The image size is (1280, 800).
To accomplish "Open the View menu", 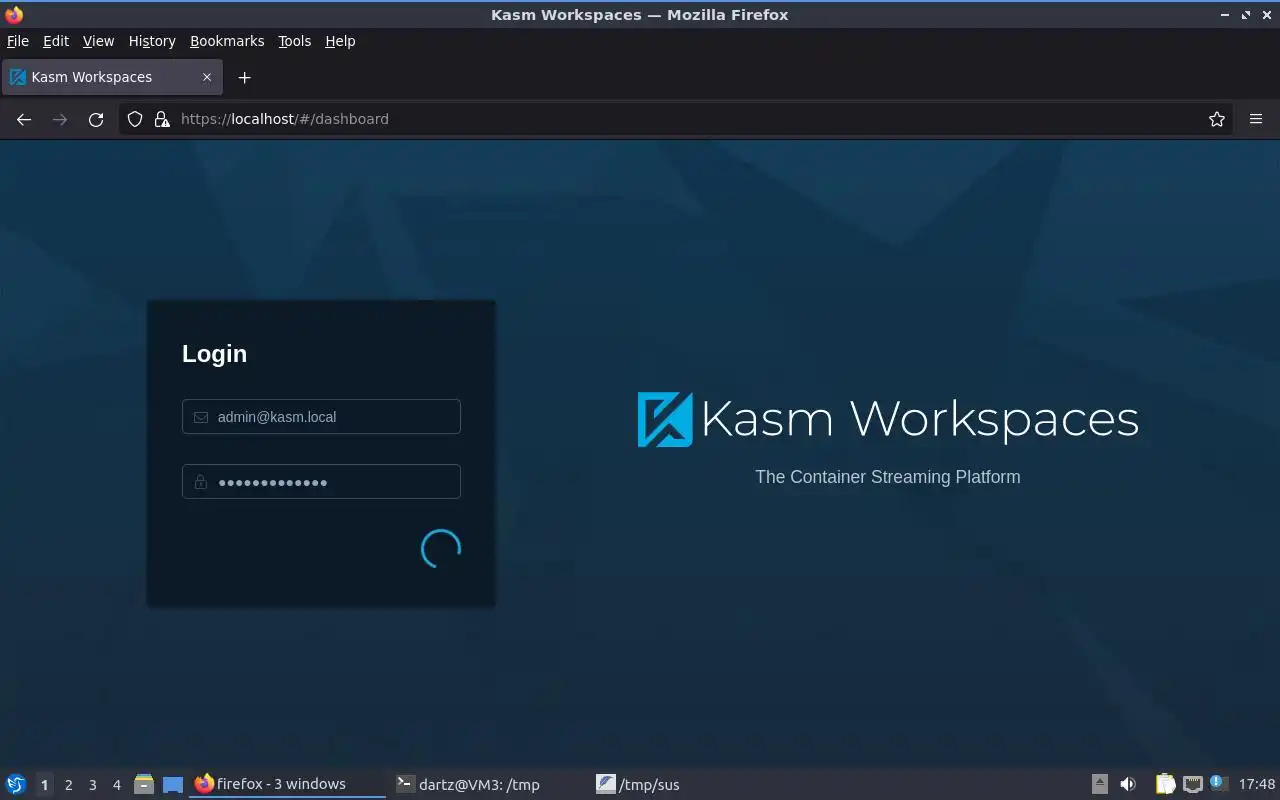I will coord(98,41).
